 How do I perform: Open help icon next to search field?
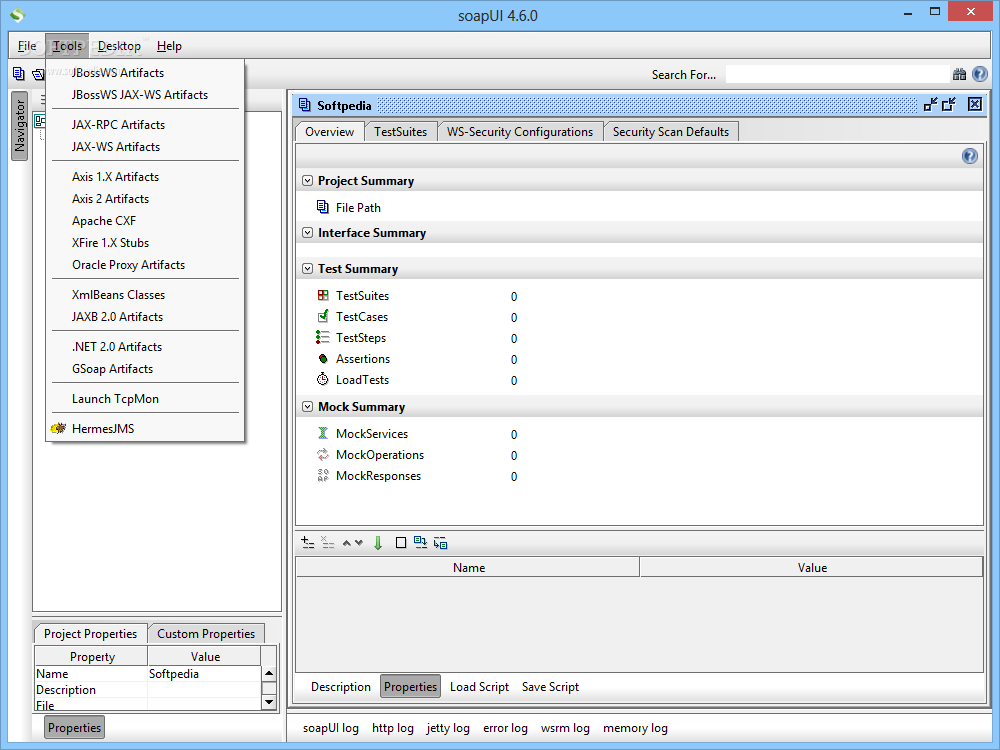[x=980, y=75]
